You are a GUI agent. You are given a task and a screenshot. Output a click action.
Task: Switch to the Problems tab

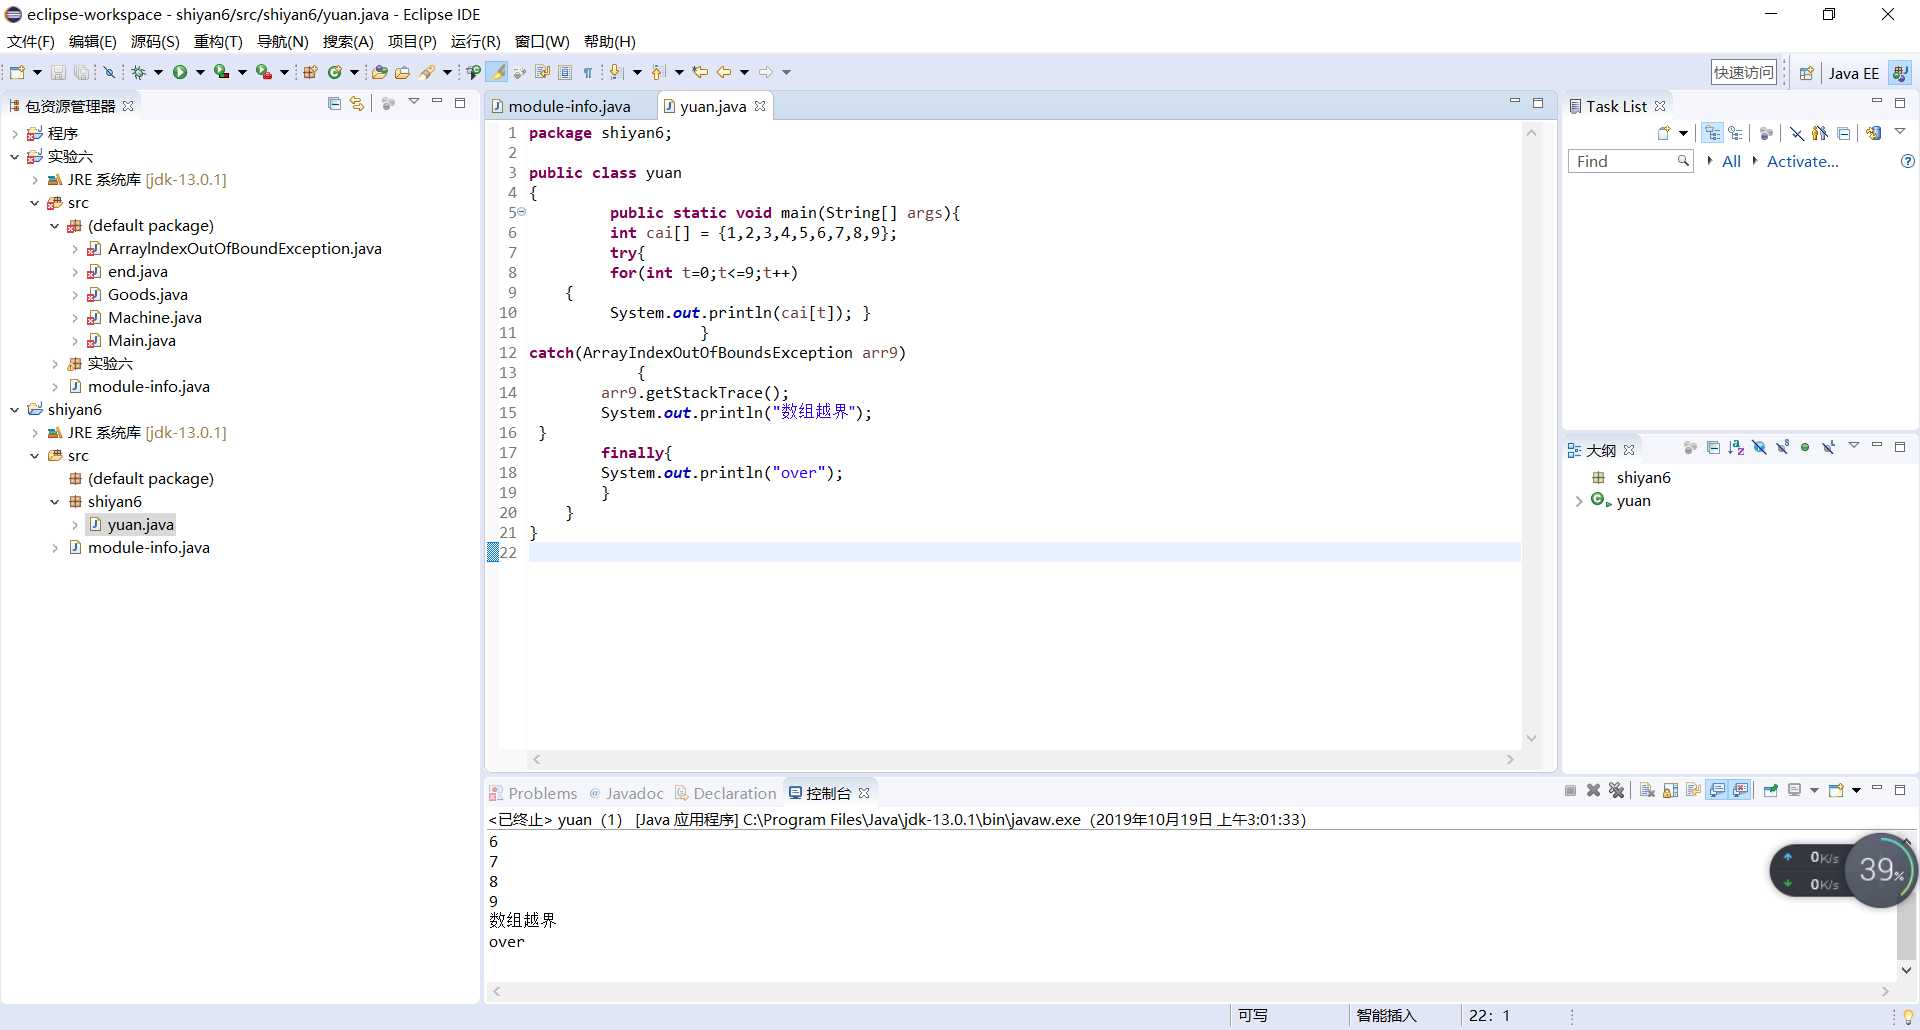(533, 793)
